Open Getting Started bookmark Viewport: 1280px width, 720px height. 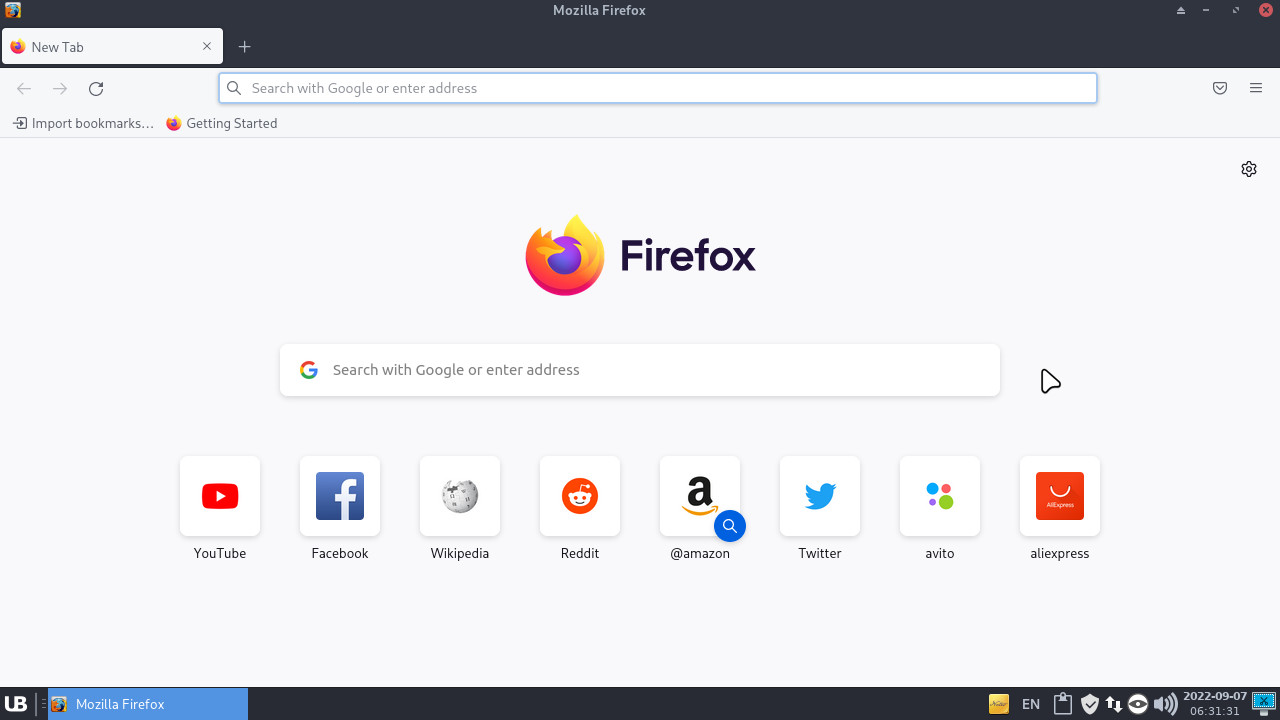pyautogui.click(x=222, y=123)
